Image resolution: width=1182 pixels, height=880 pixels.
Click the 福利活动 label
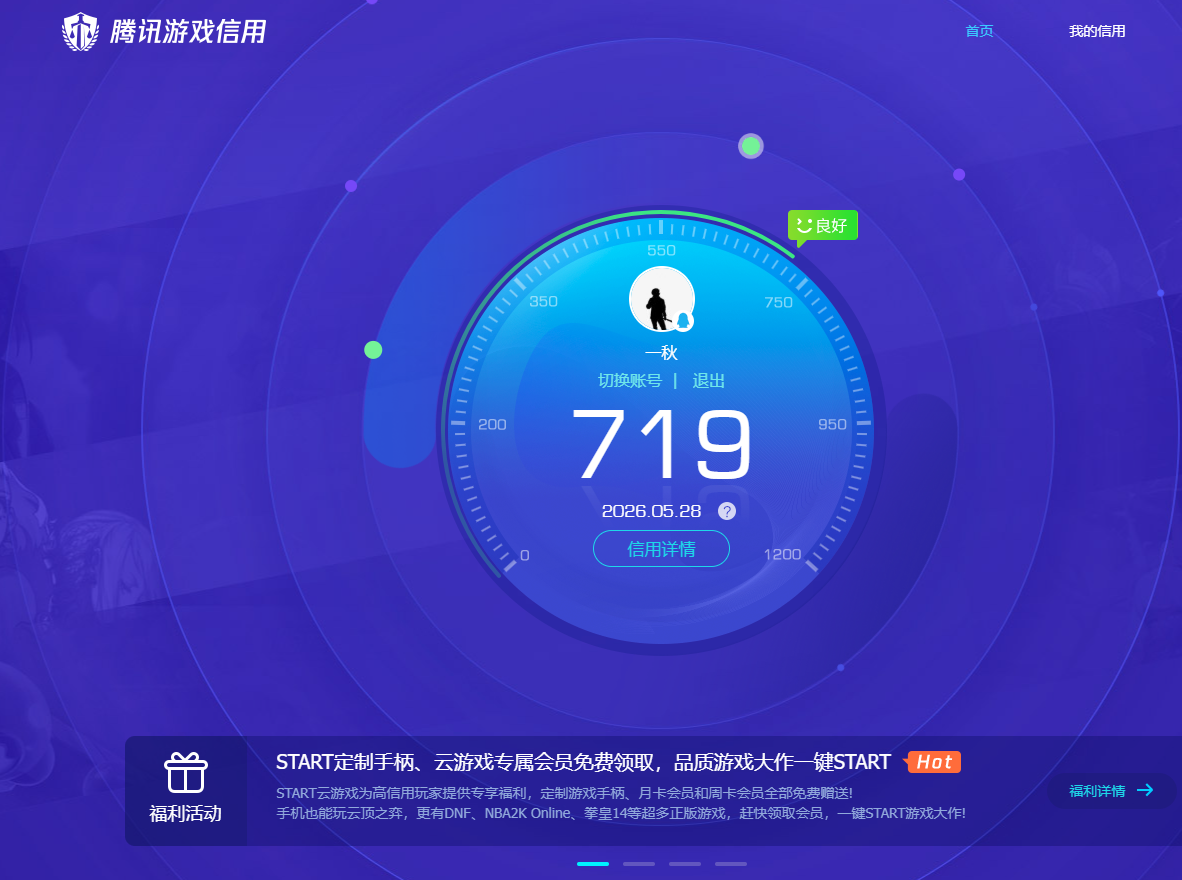point(185,814)
